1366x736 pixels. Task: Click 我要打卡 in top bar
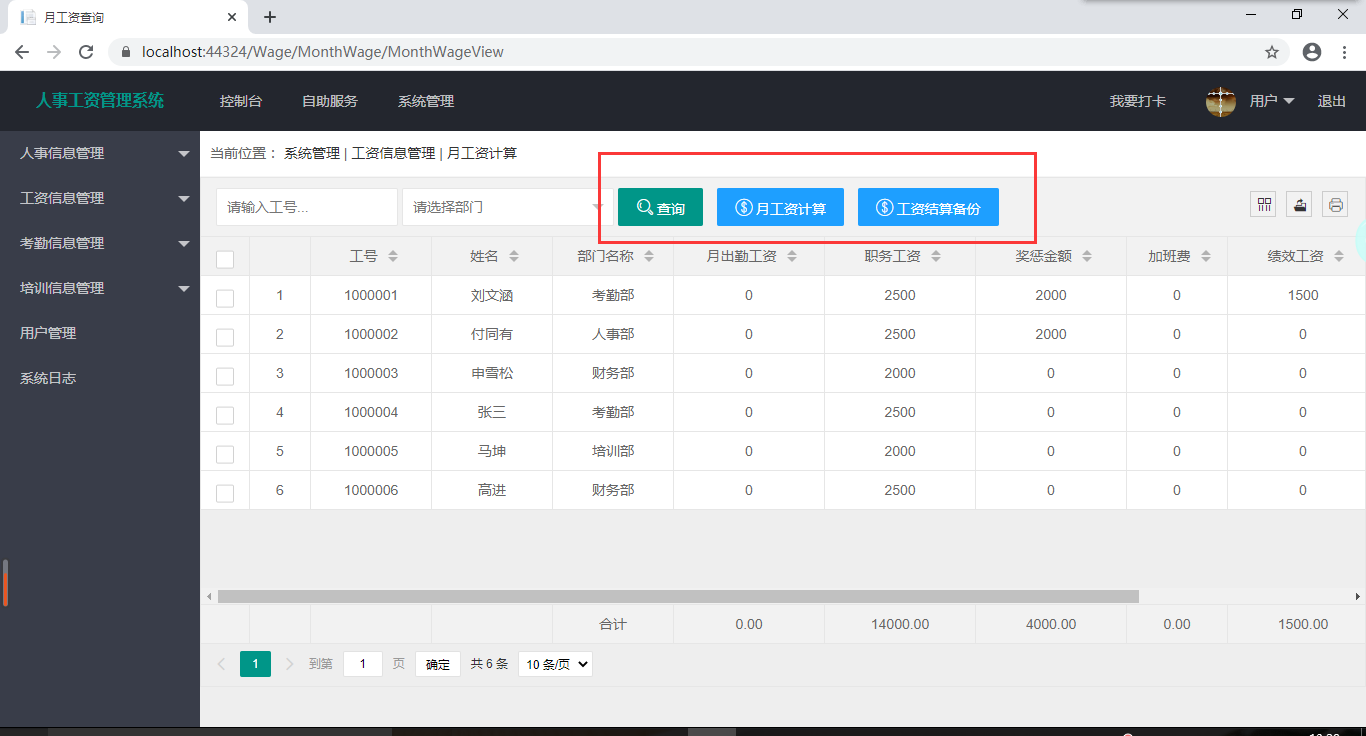pos(1138,101)
